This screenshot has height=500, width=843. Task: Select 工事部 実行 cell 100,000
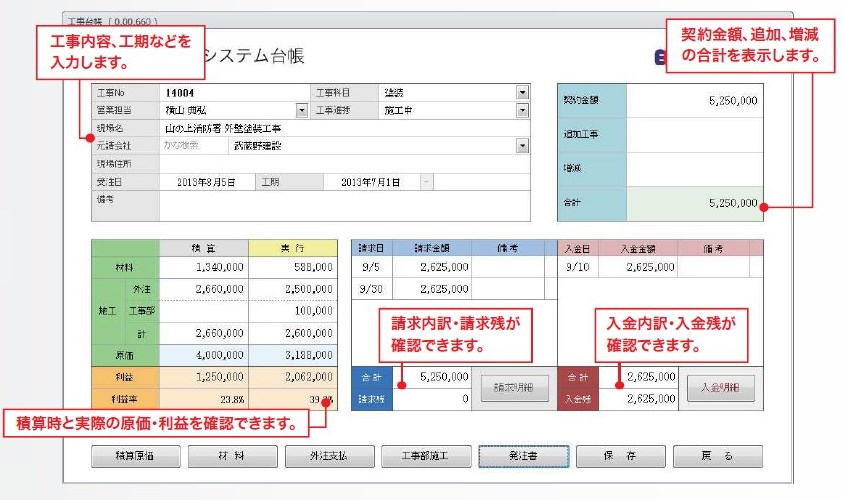293,311
